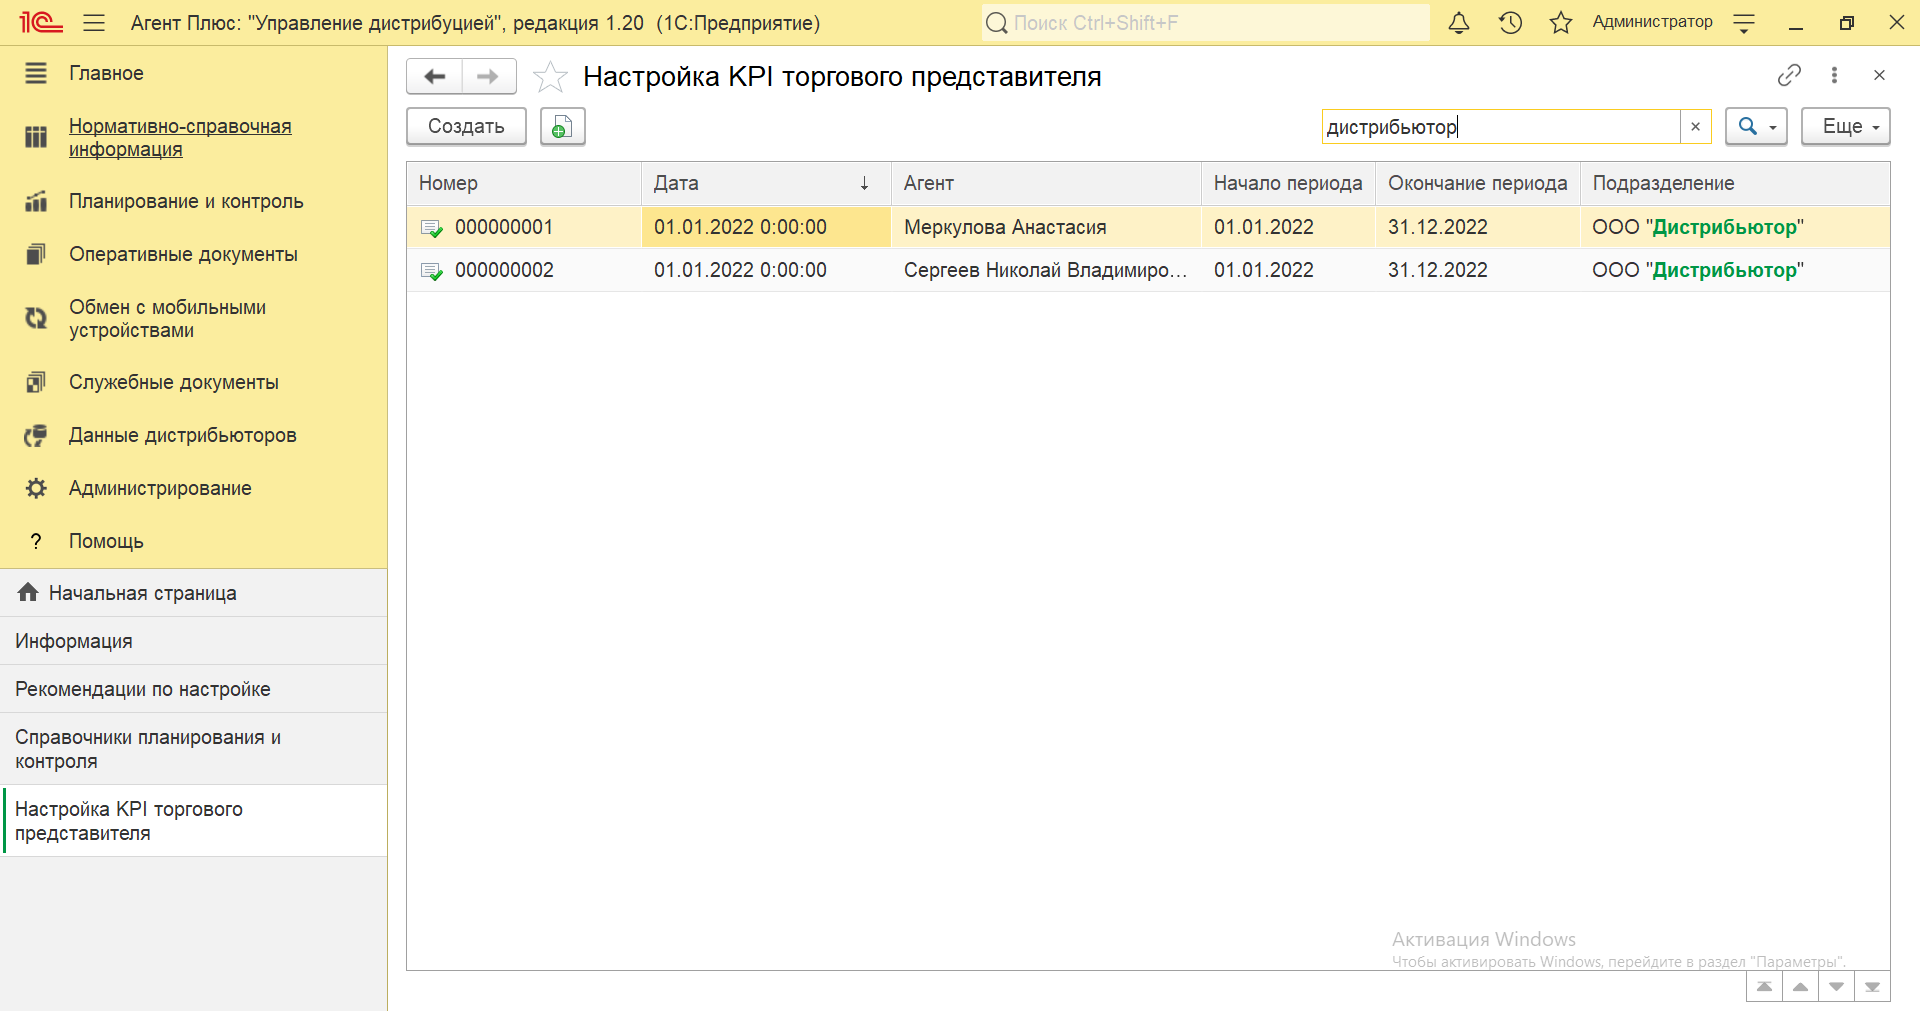This screenshot has width=1920, height=1011.
Task: Jump to list start with double-up arrow
Action: point(1764,987)
